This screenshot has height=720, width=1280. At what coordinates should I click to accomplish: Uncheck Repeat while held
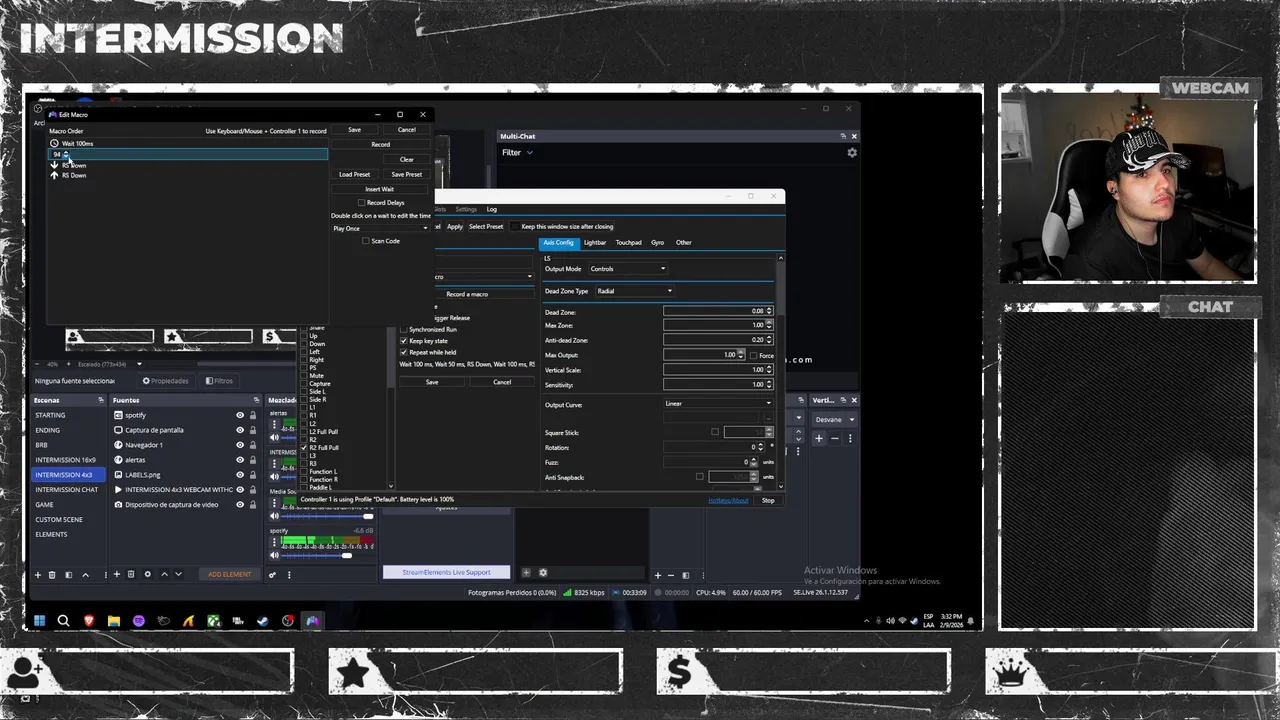point(404,352)
